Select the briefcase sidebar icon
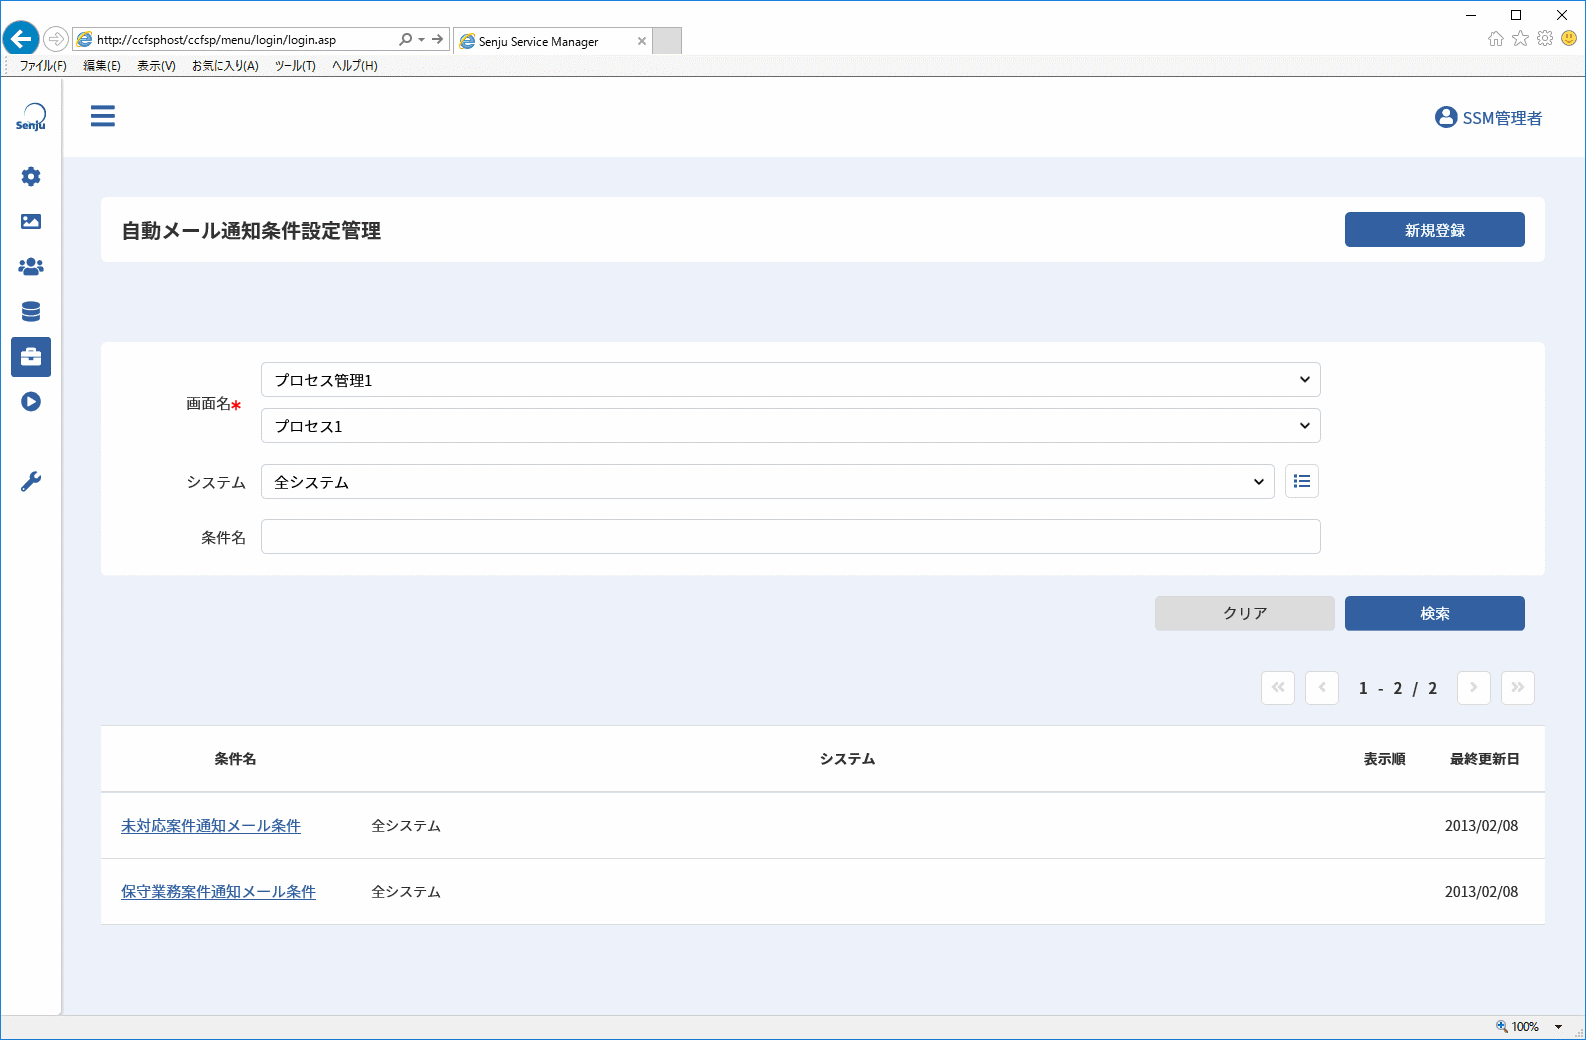This screenshot has height=1040, width=1586. click(31, 357)
